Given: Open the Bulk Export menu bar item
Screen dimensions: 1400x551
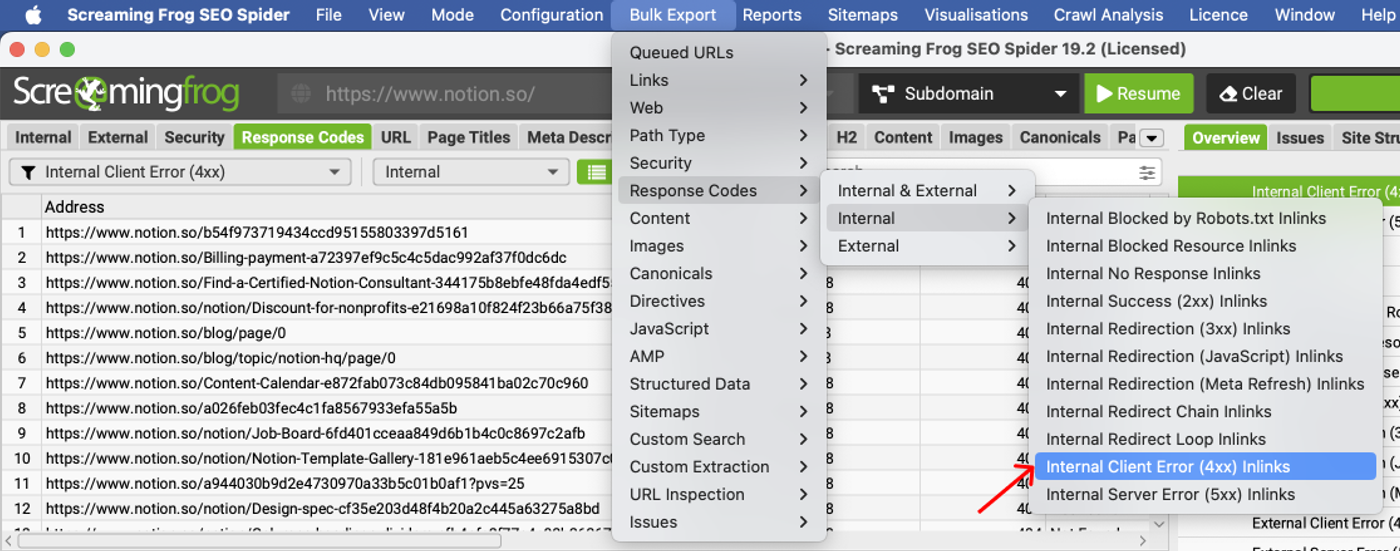Looking at the screenshot, I should tap(672, 15).
